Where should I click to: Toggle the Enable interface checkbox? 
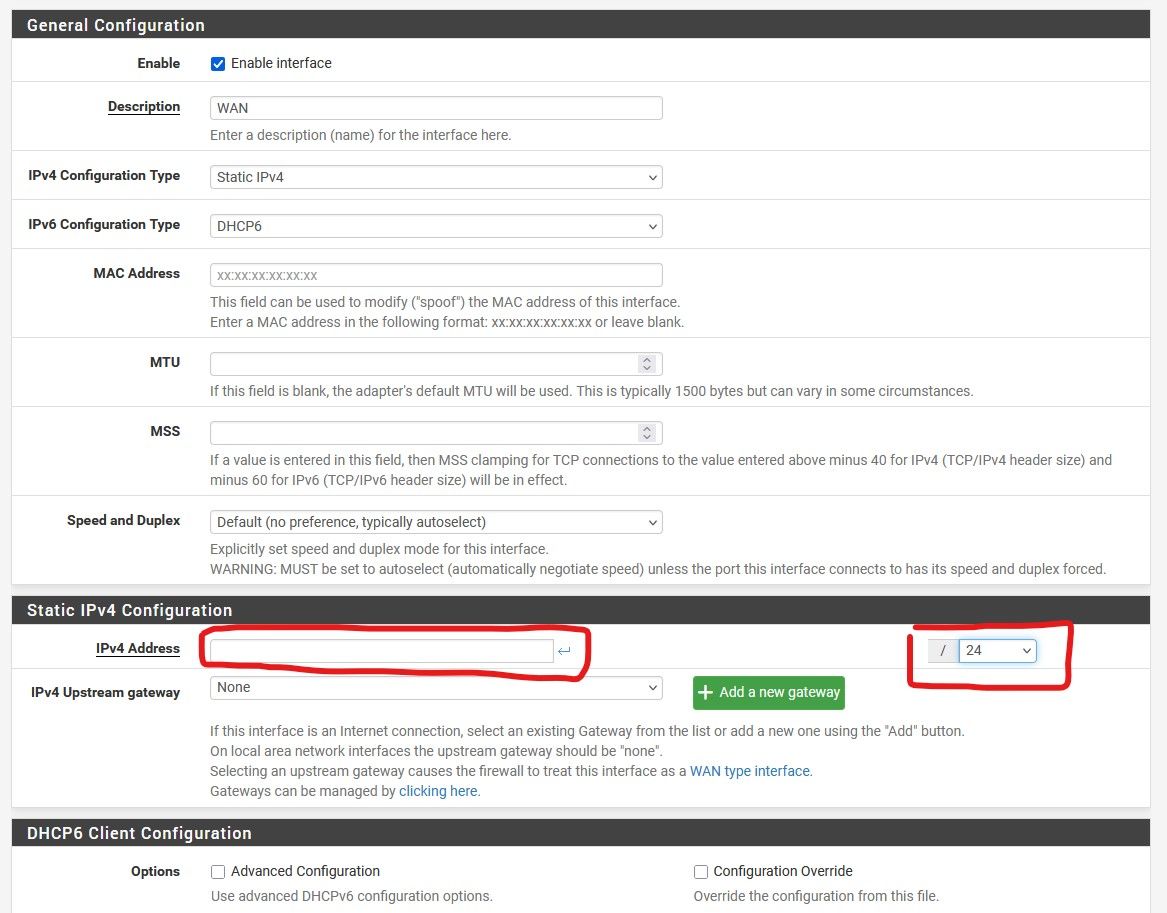[x=218, y=63]
